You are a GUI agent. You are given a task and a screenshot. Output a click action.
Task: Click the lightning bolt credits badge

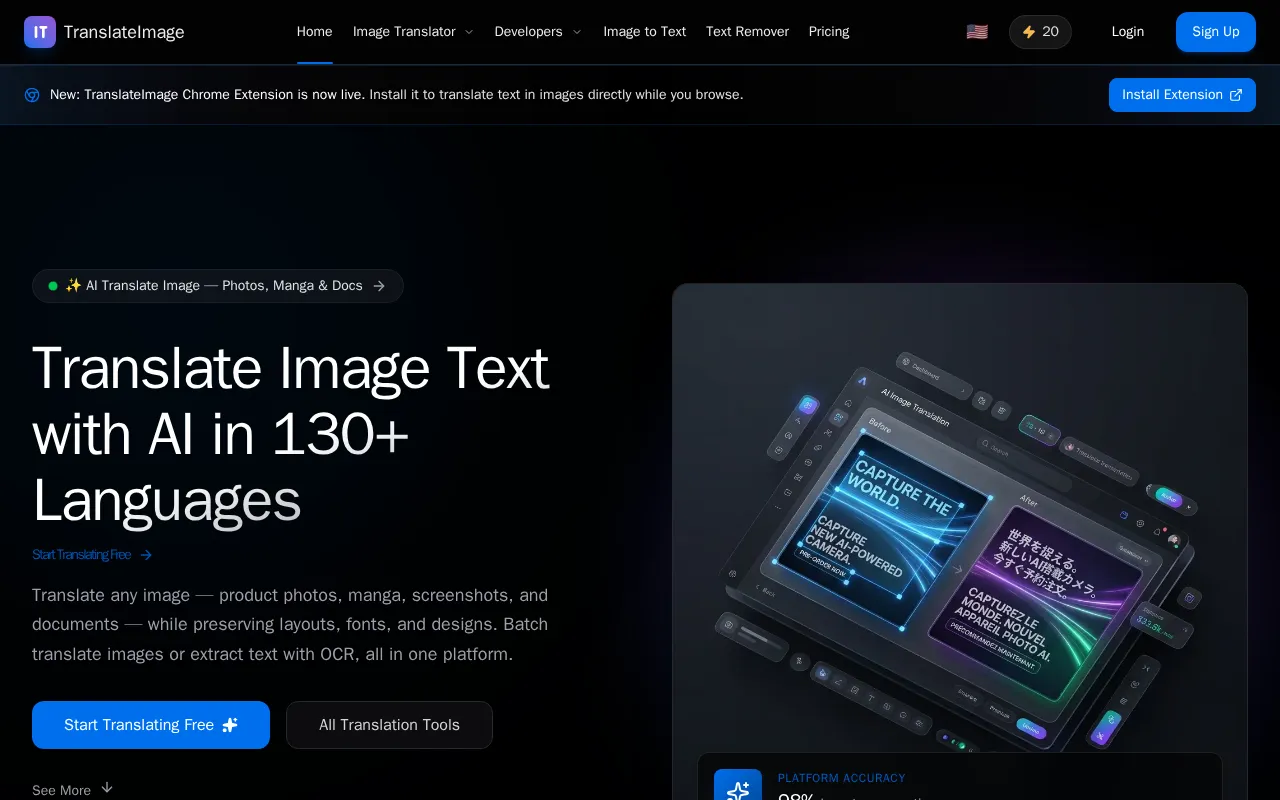pos(1040,32)
